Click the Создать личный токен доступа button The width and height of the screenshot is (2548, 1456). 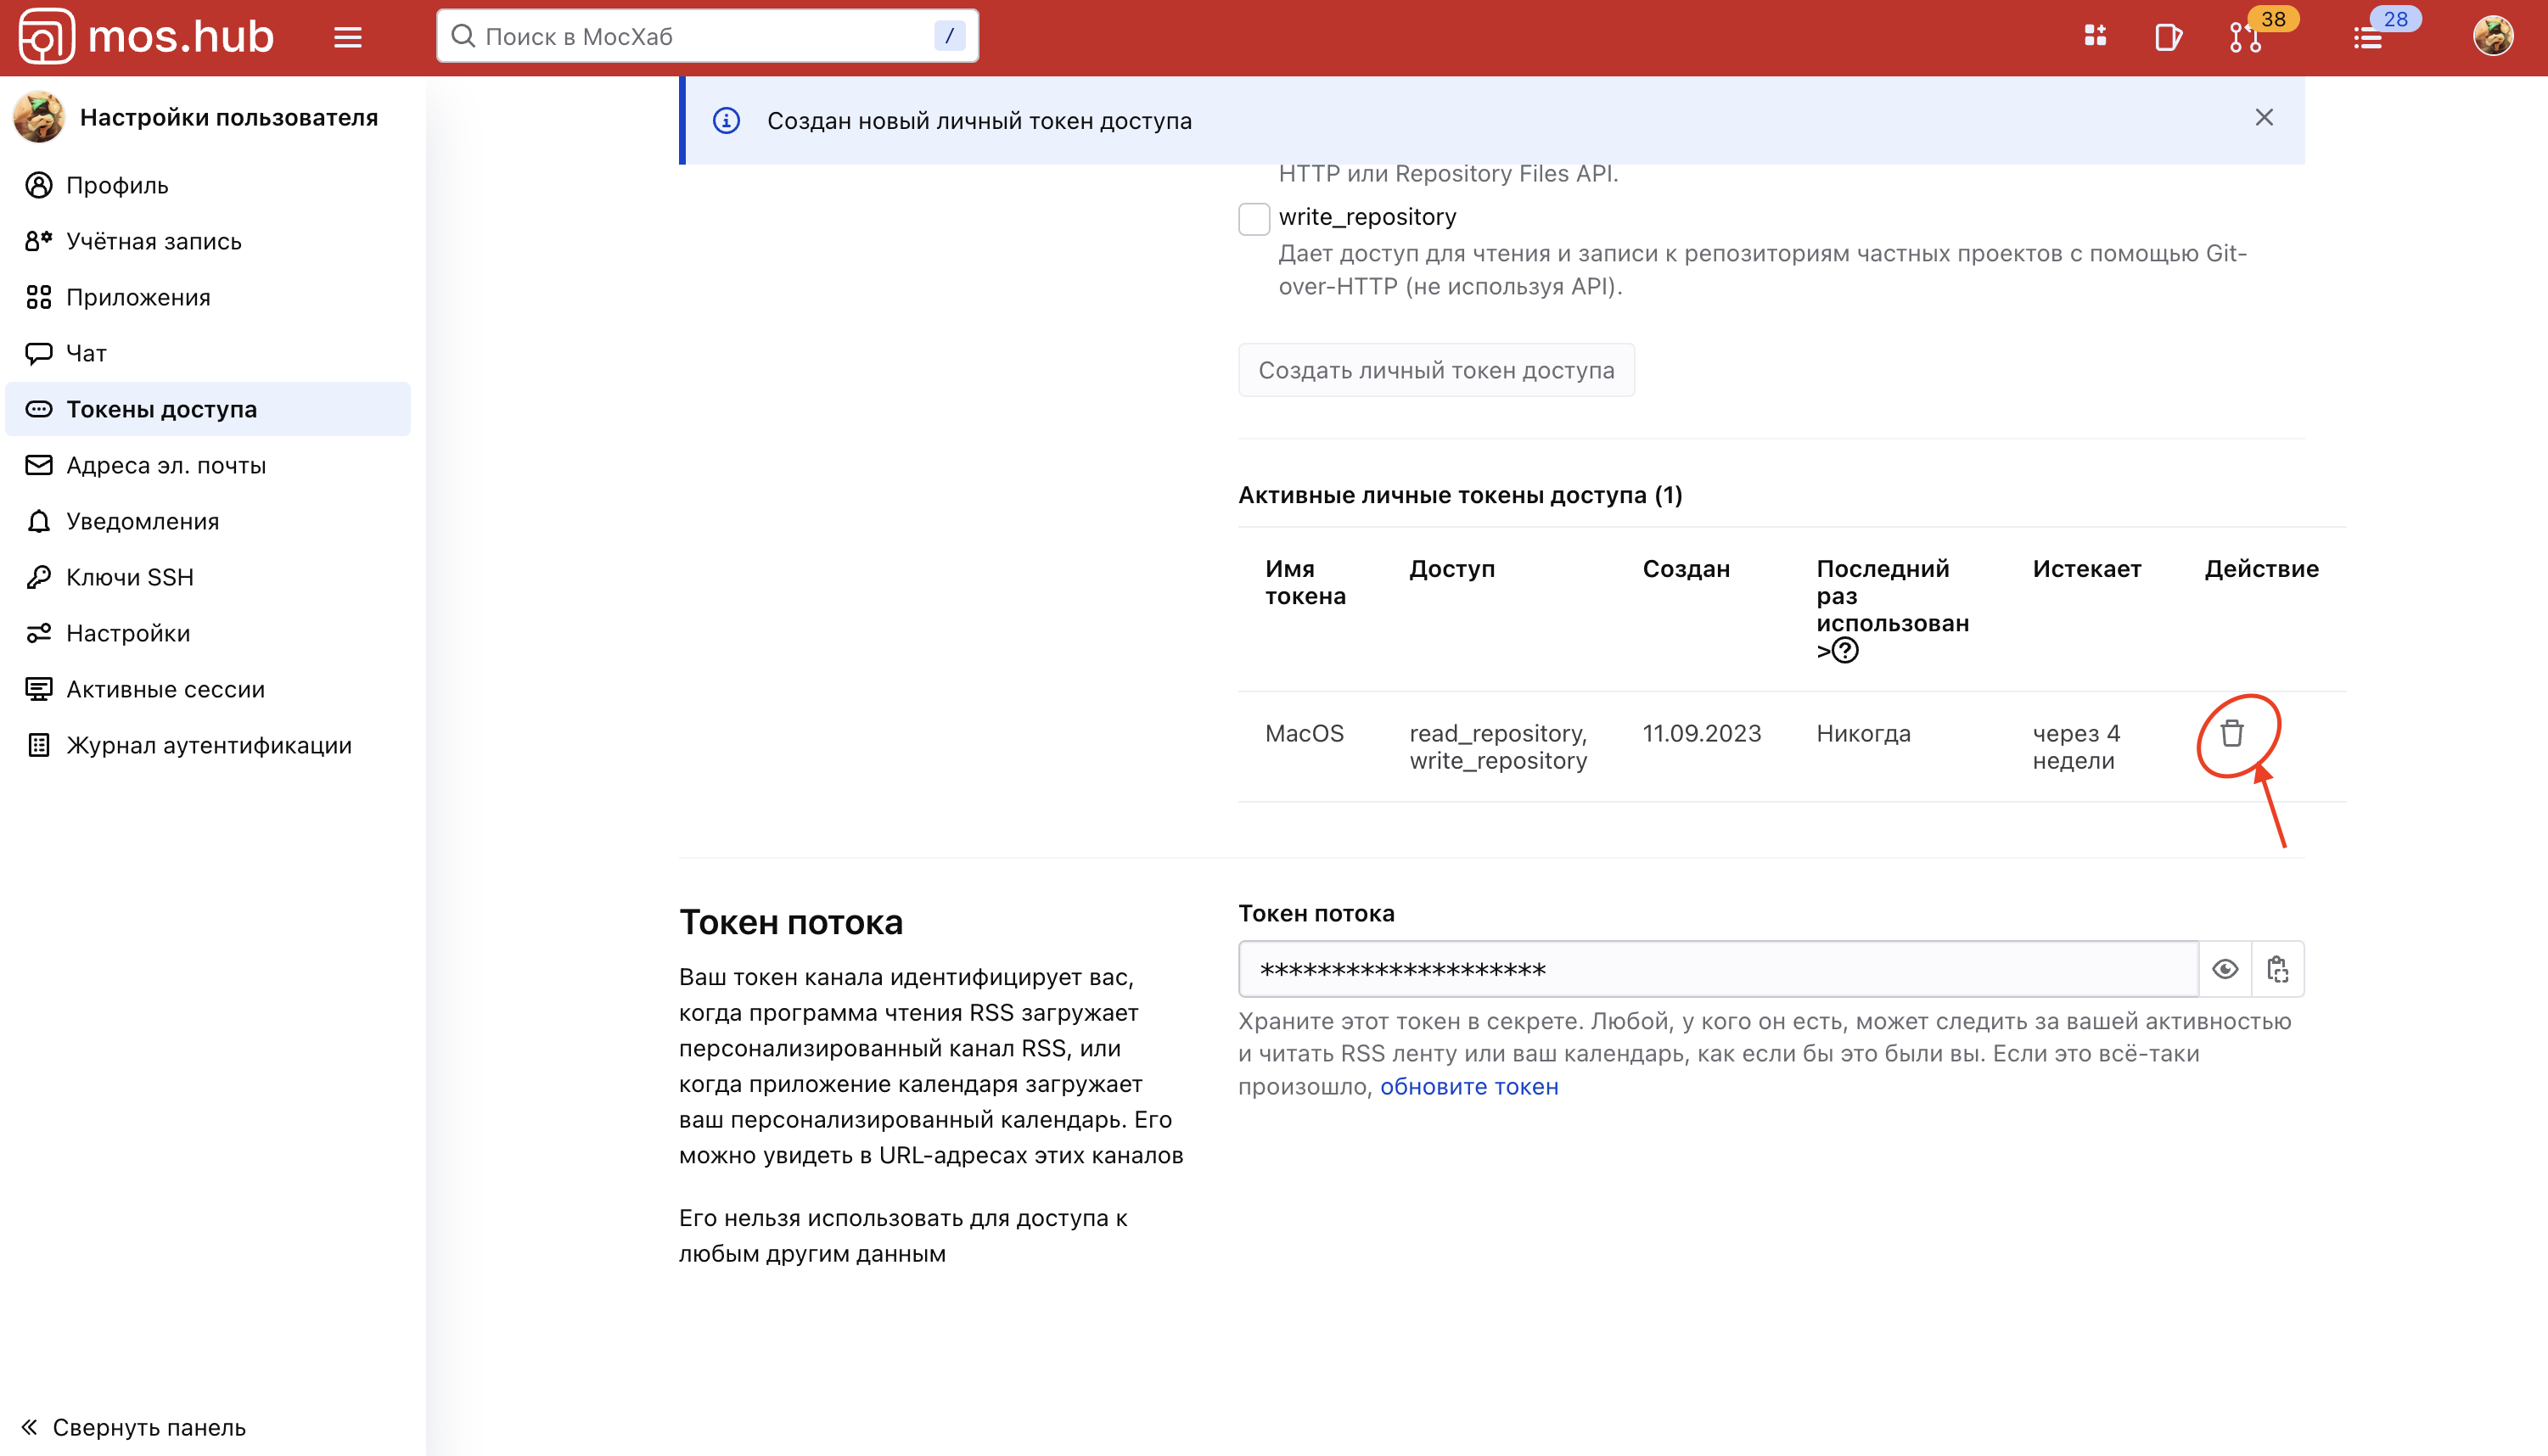click(1436, 370)
